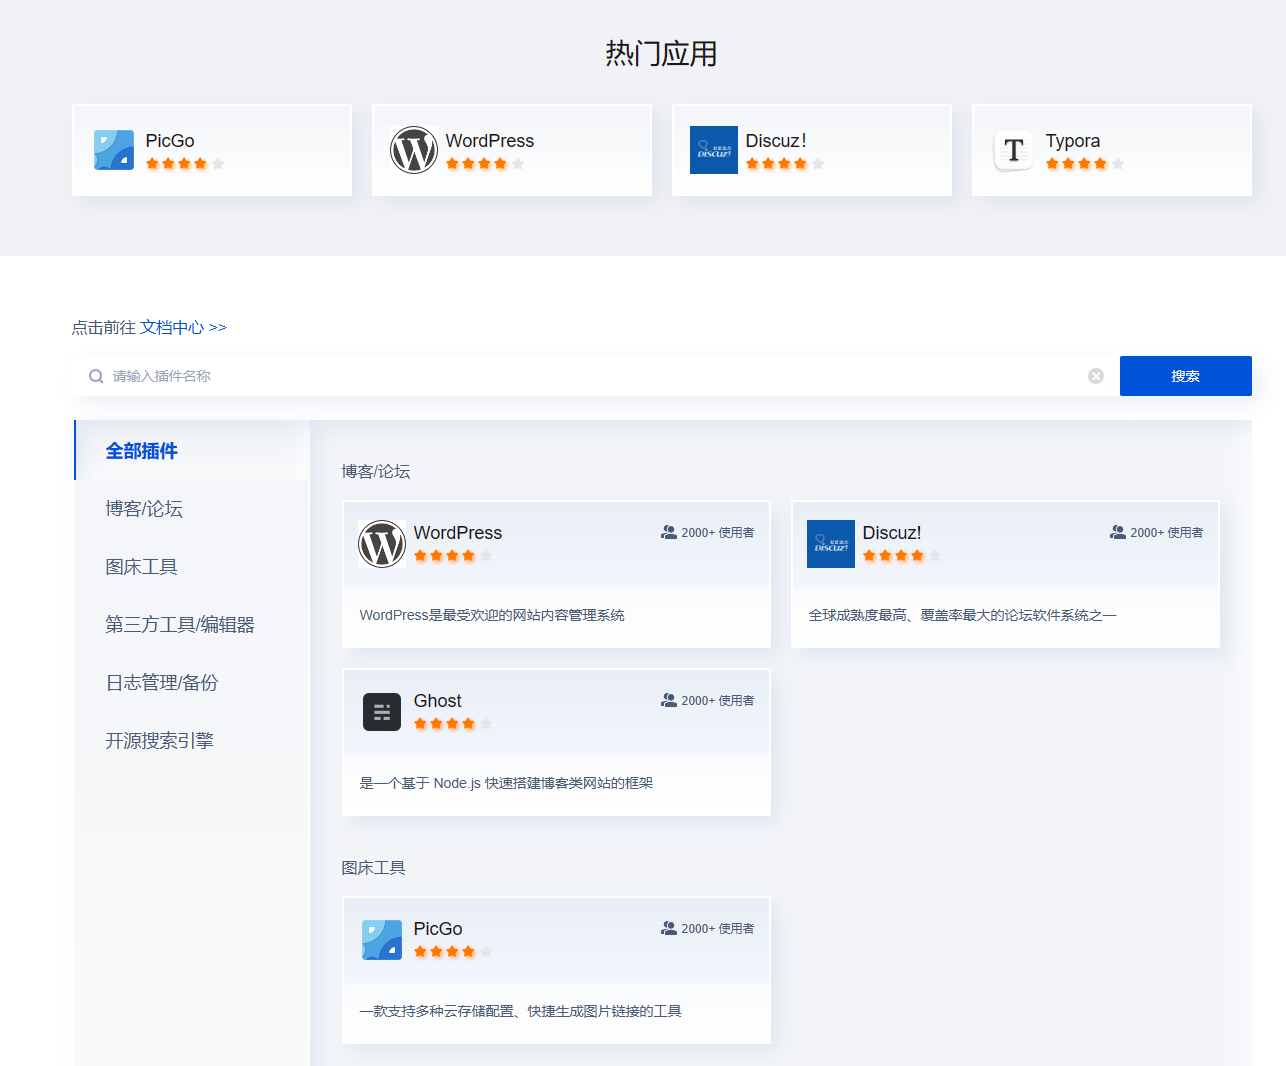This screenshot has height=1066, width=1286.
Task: Click the 搜索 button
Action: pos(1186,376)
